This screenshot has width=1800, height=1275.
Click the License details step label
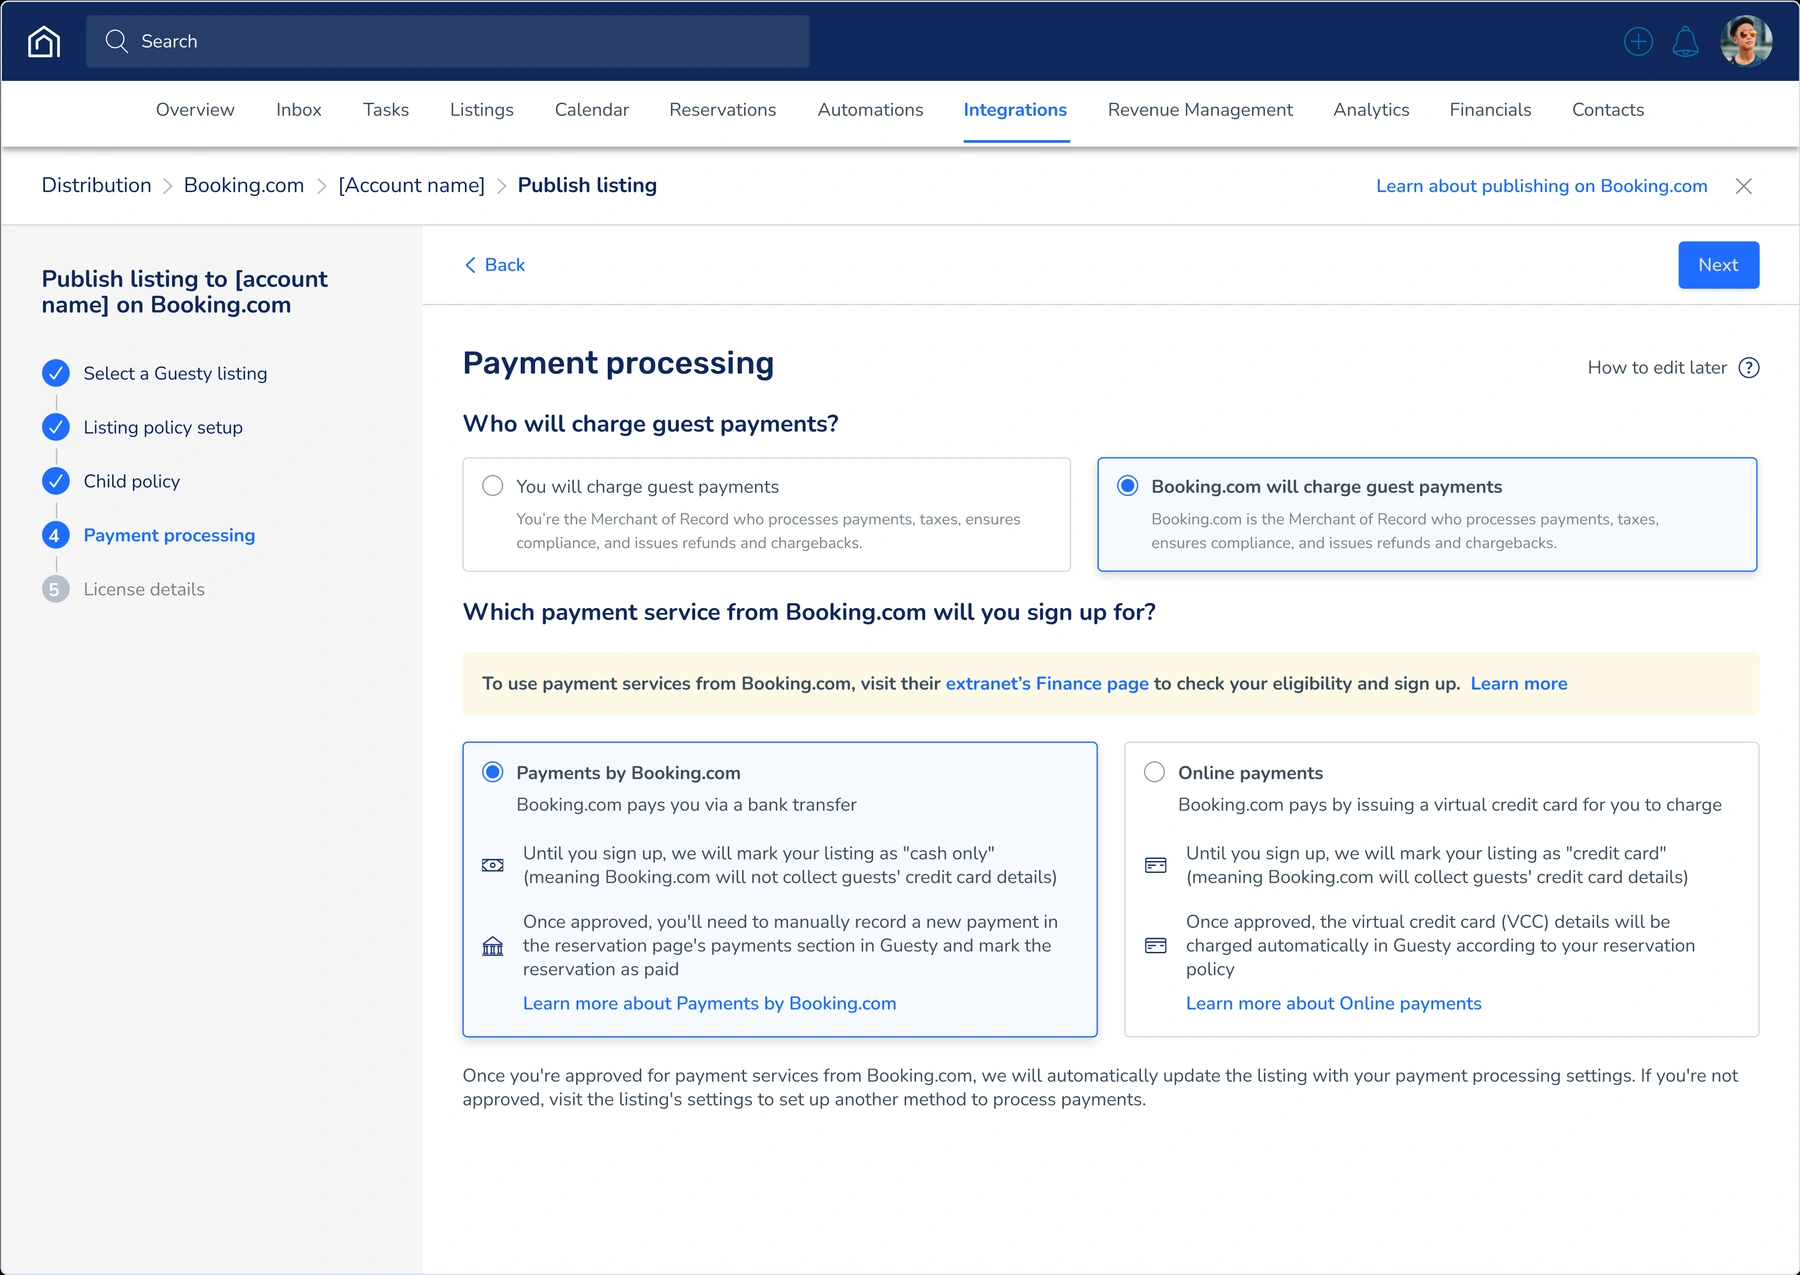pos(144,590)
